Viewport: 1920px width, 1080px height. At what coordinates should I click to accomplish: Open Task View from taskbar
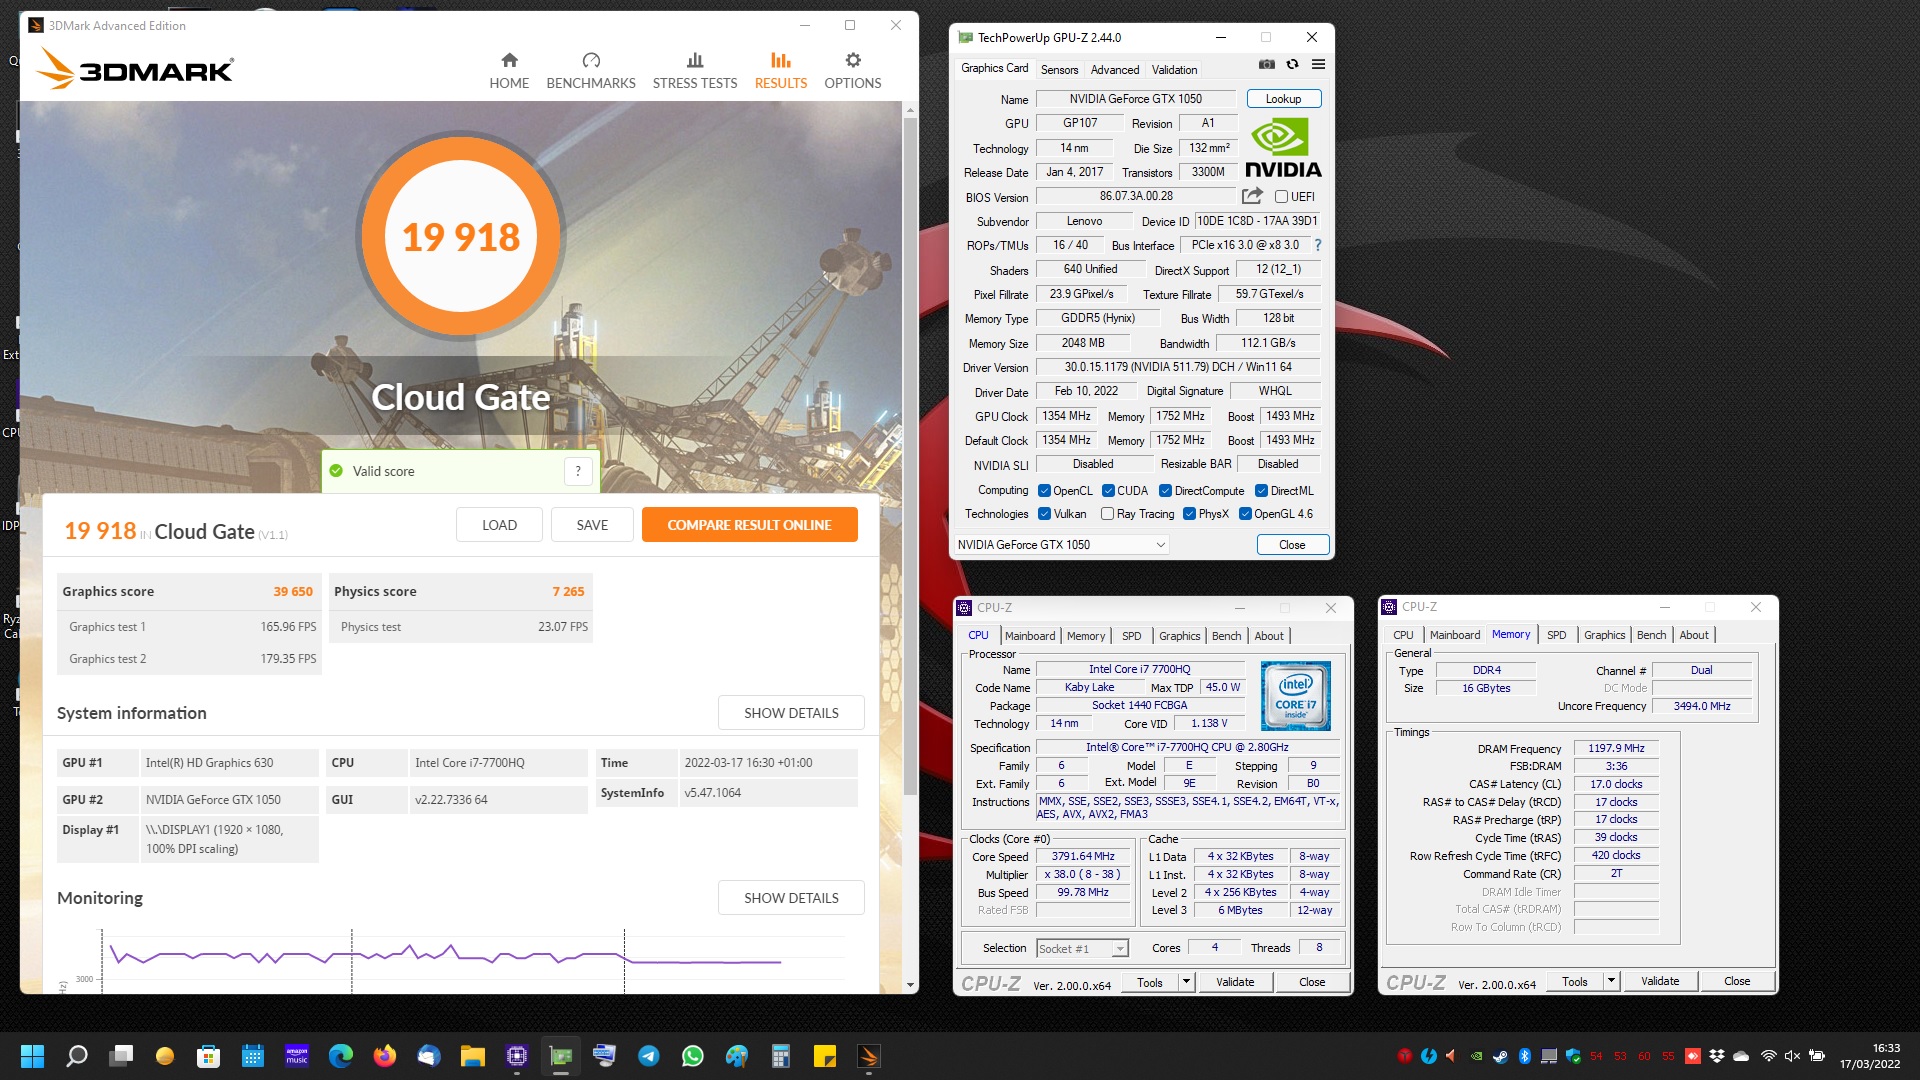click(121, 1056)
